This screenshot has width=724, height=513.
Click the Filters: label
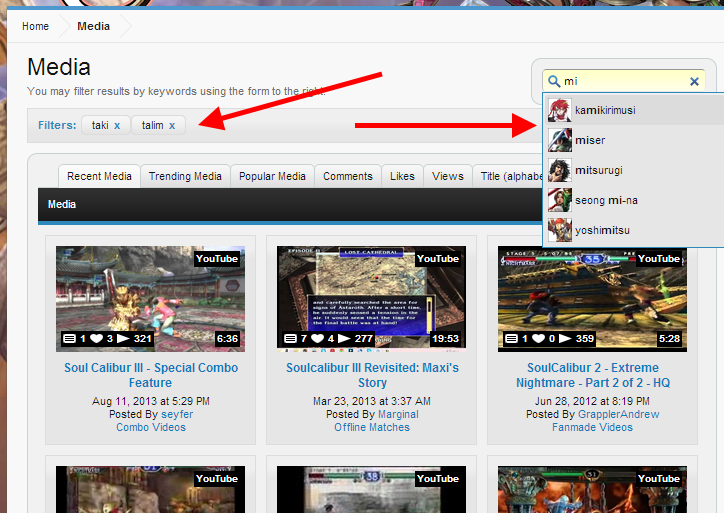coord(57,125)
